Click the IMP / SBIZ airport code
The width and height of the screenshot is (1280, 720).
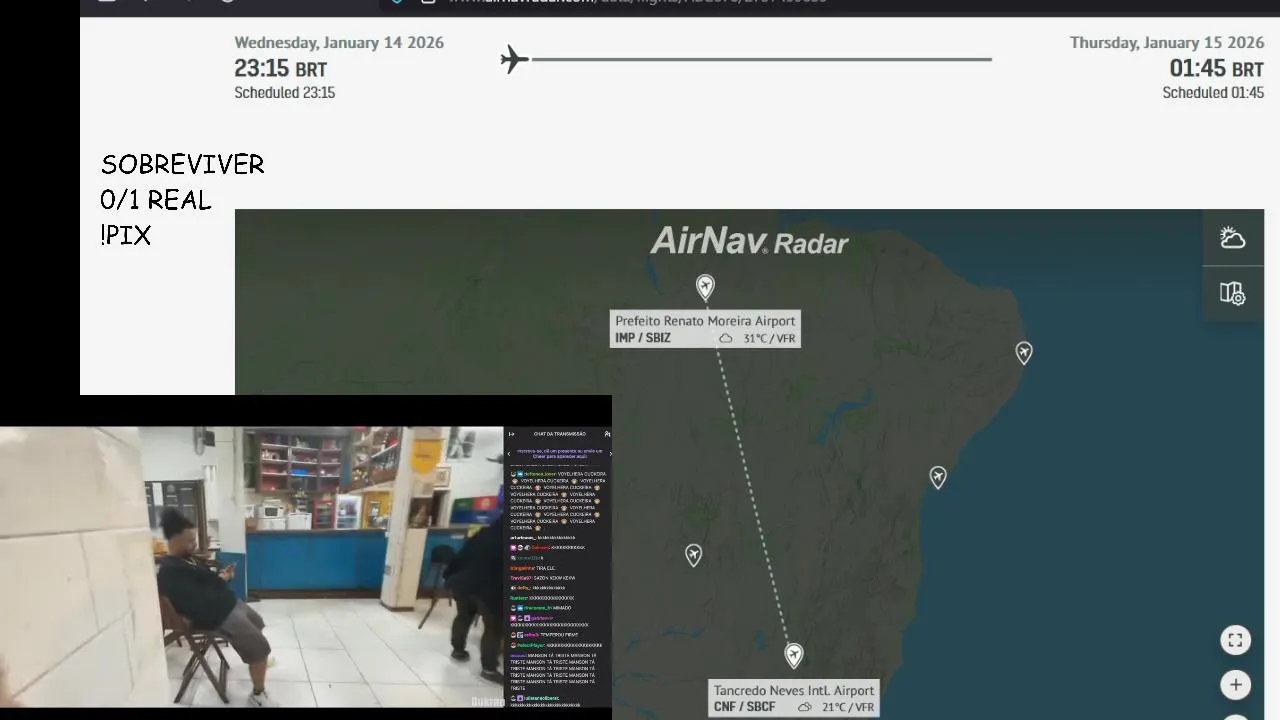(x=643, y=338)
